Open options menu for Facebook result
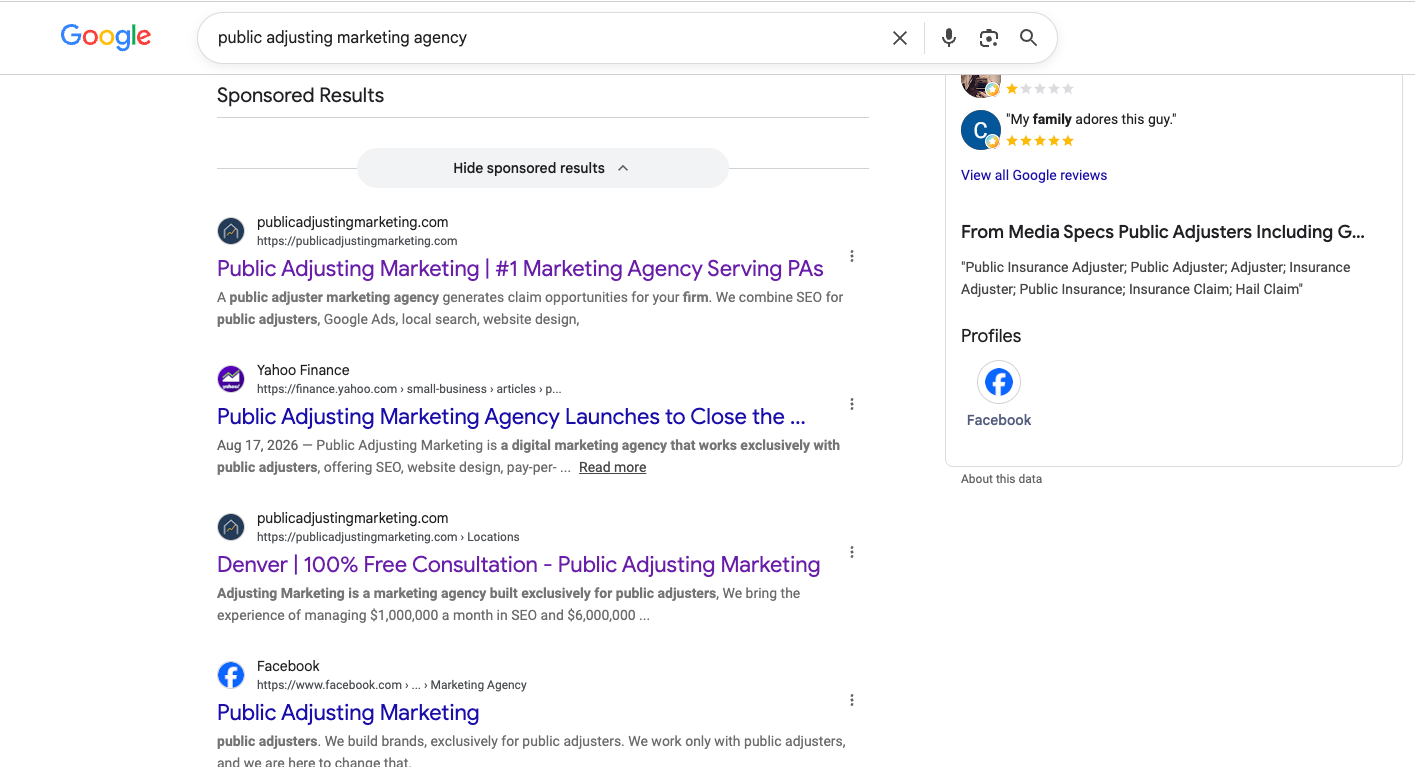 pos(852,700)
